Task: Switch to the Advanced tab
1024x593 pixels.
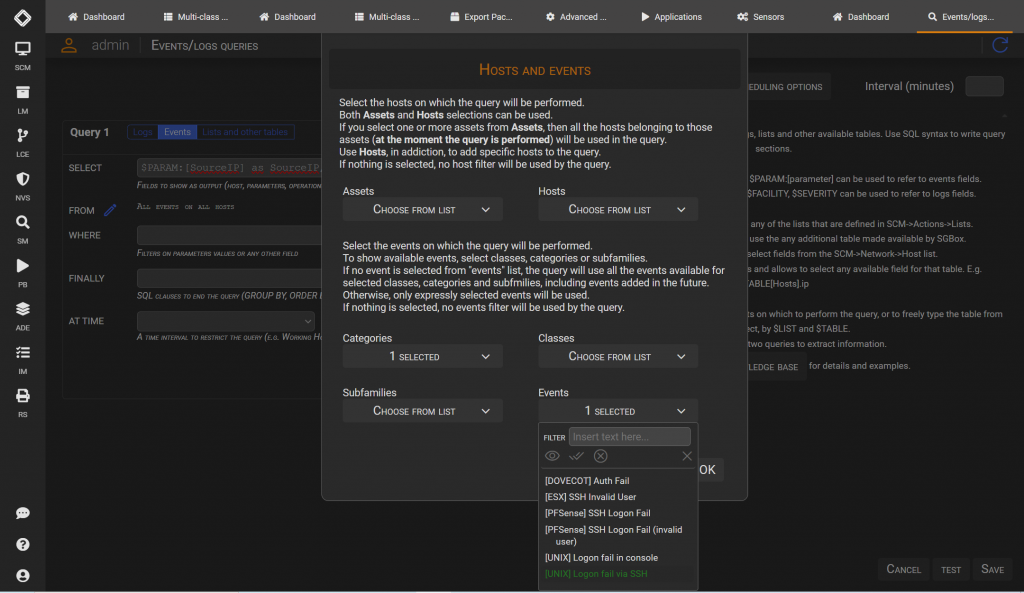Action: coord(576,17)
